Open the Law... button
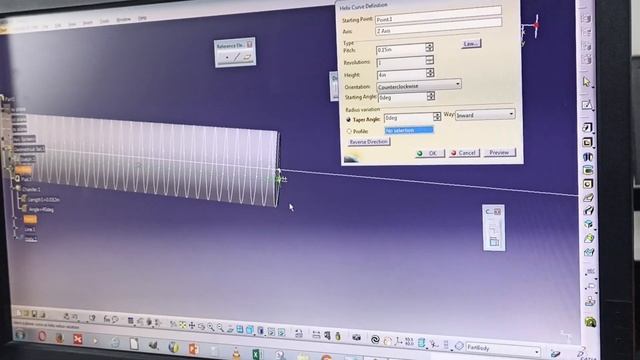This screenshot has height=360, width=640. tap(471, 43)
